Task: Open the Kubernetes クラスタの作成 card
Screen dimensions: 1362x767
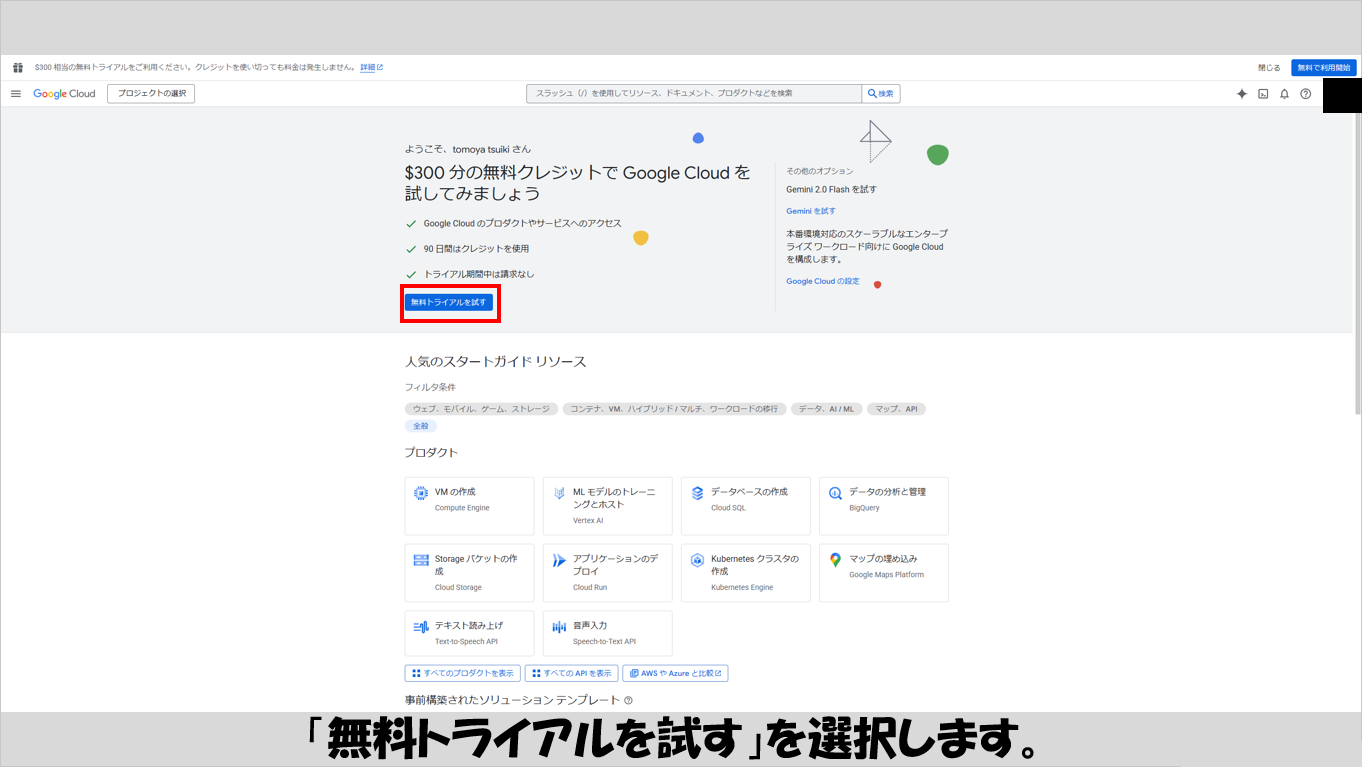Action: point(745,572)
